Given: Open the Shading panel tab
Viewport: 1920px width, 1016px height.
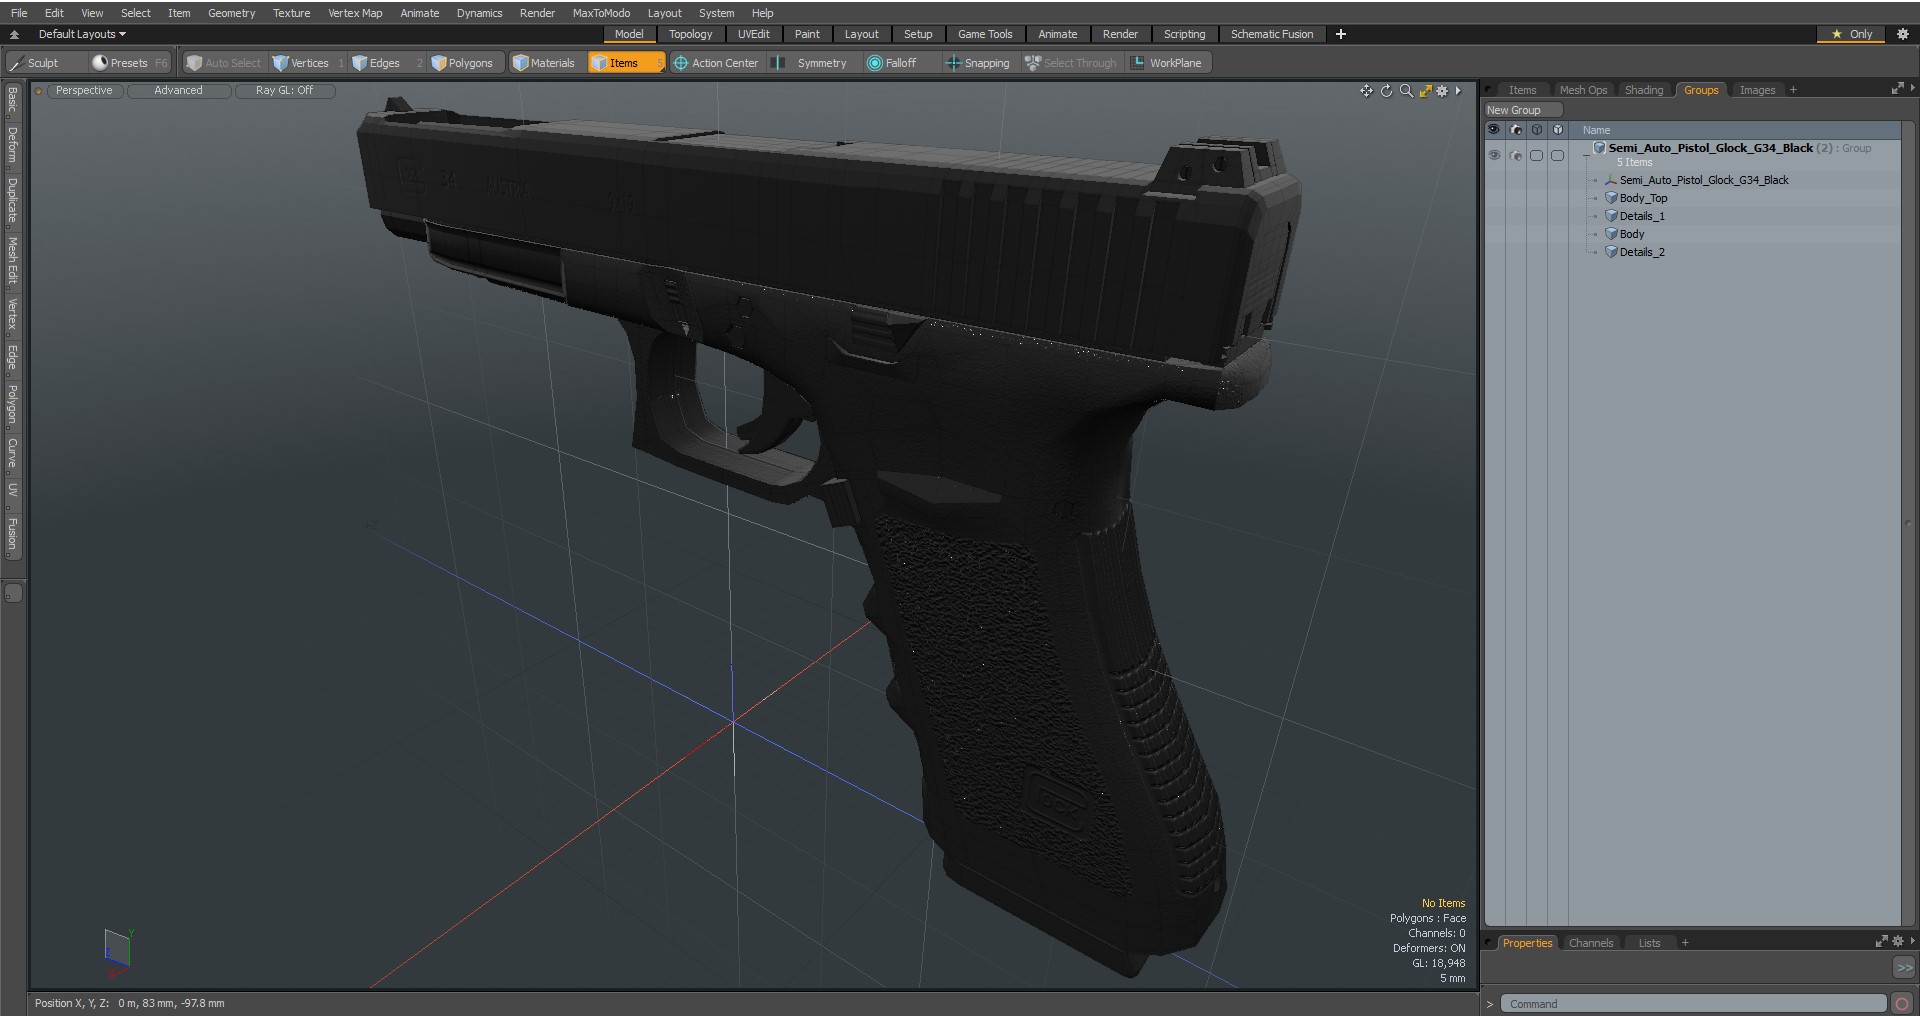Looking at the screenshot, I should 1644,90.
